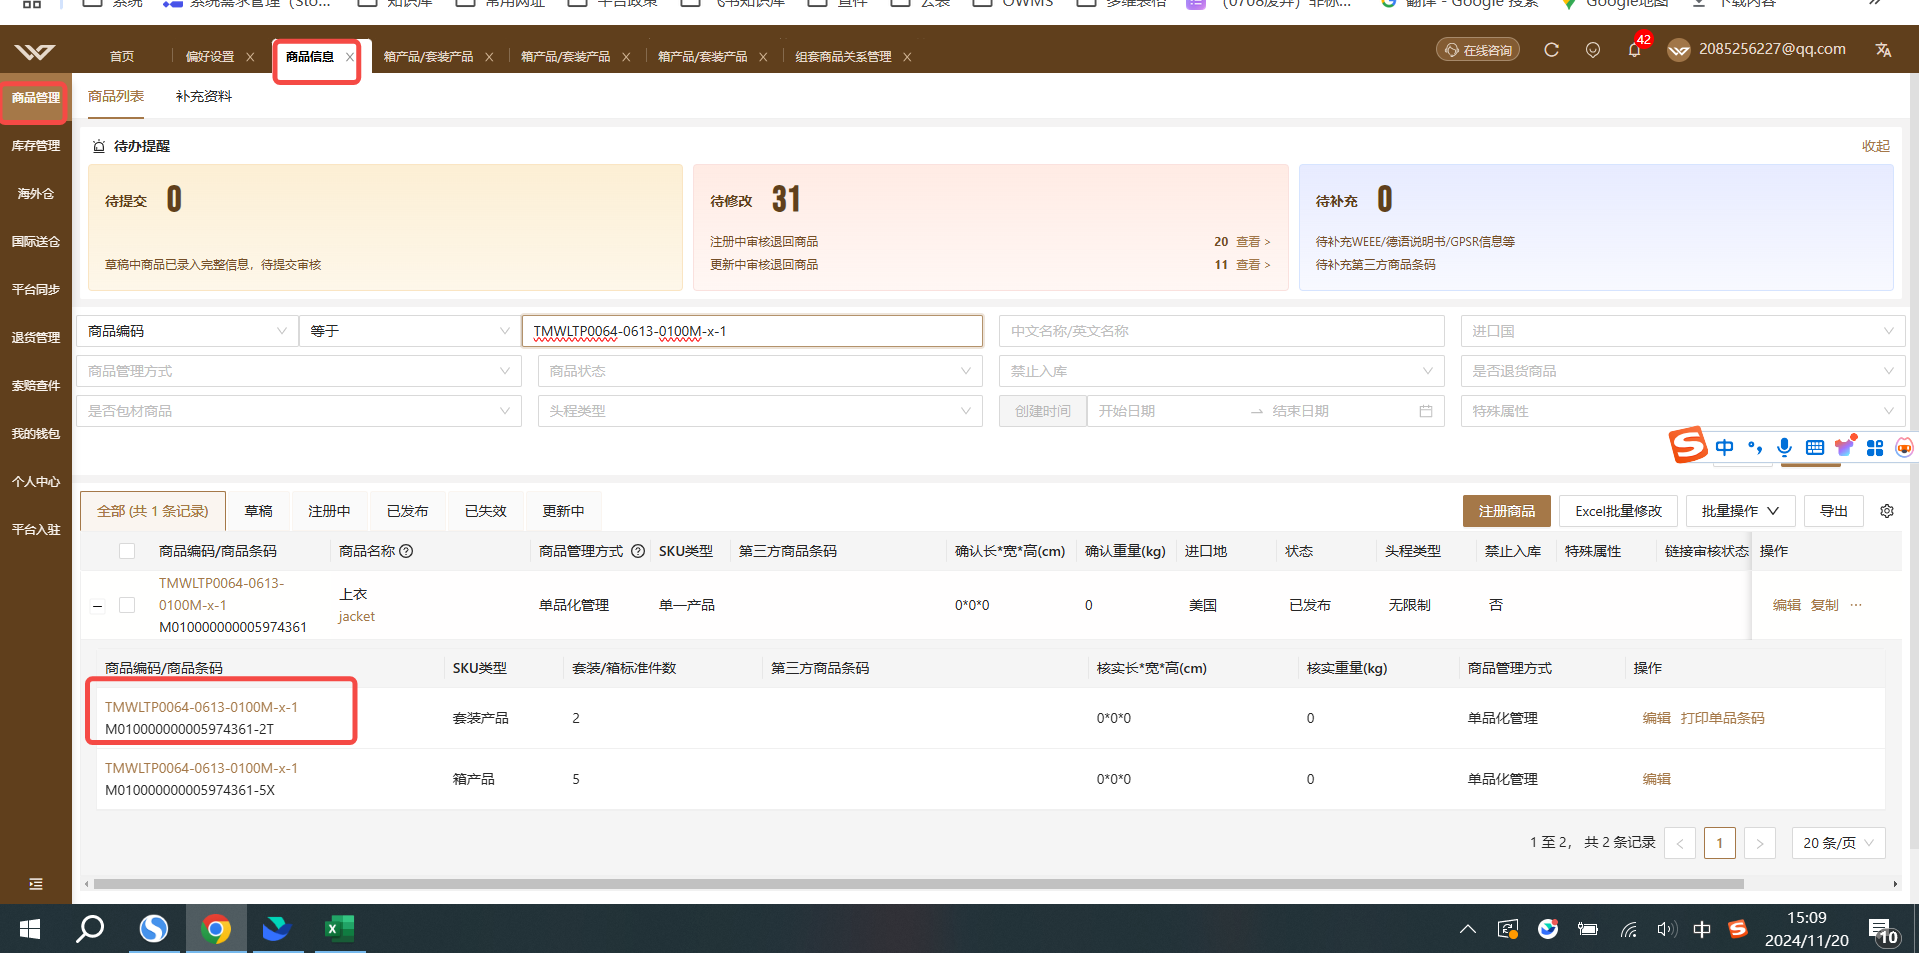Select the 已失效 status tab
The width and height of the screenshot is (1919, 953).
[x=486, y=511]
